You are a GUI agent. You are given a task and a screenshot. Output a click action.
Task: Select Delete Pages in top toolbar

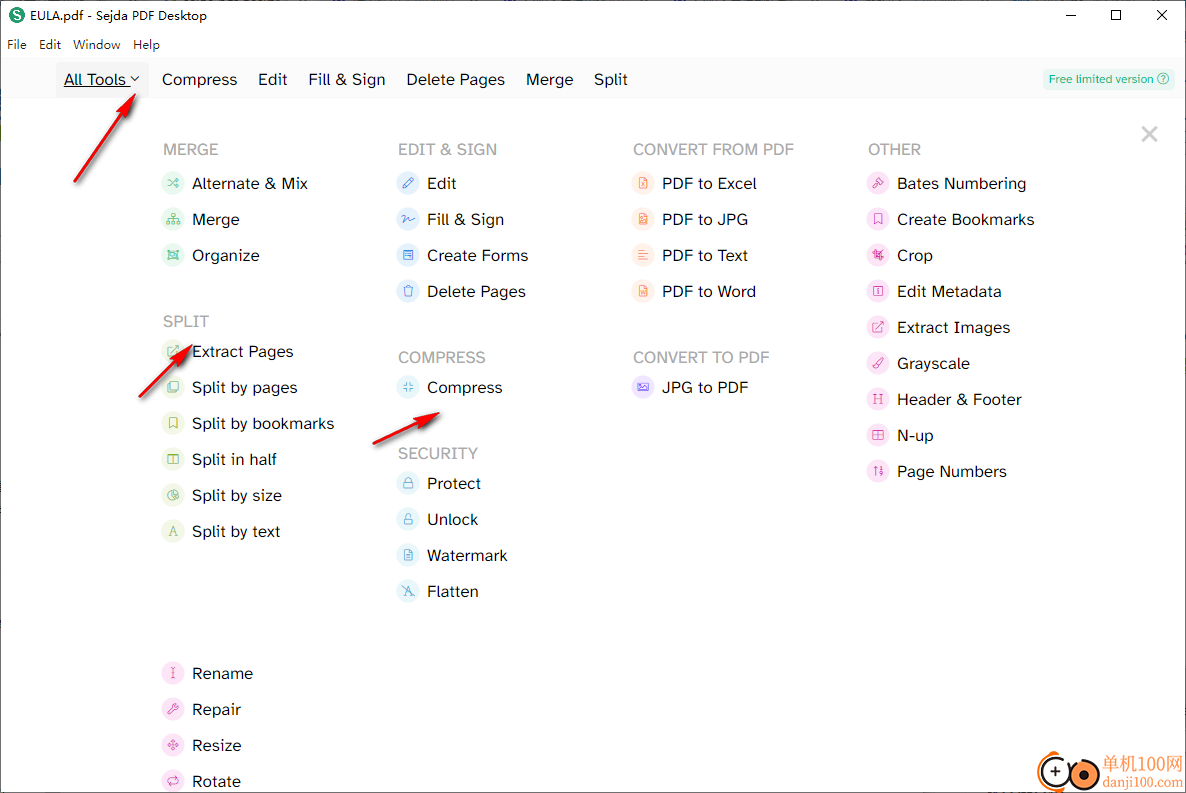[x=455, y=79]
